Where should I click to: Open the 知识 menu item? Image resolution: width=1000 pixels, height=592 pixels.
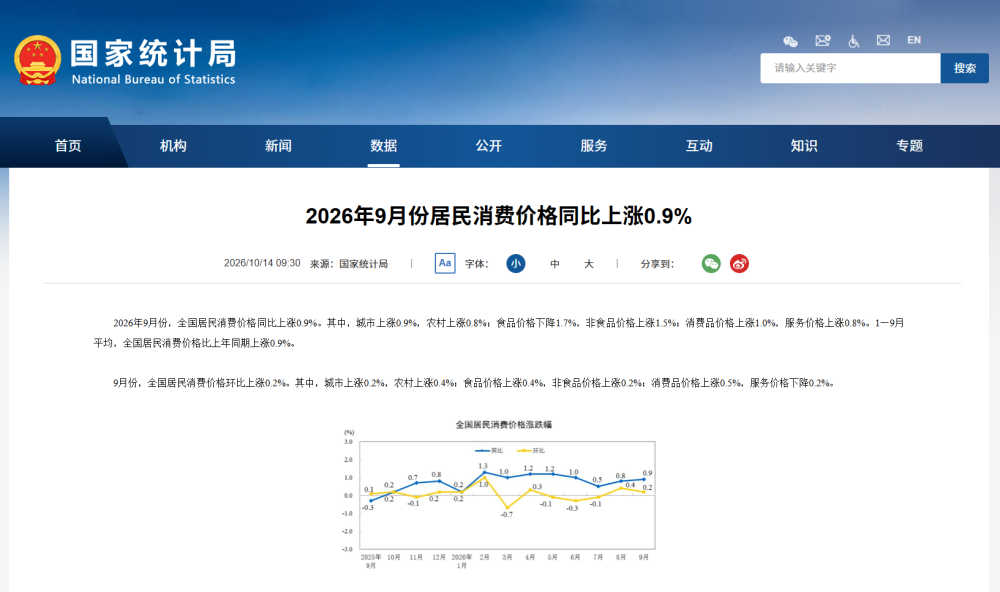tap(804, 146)
